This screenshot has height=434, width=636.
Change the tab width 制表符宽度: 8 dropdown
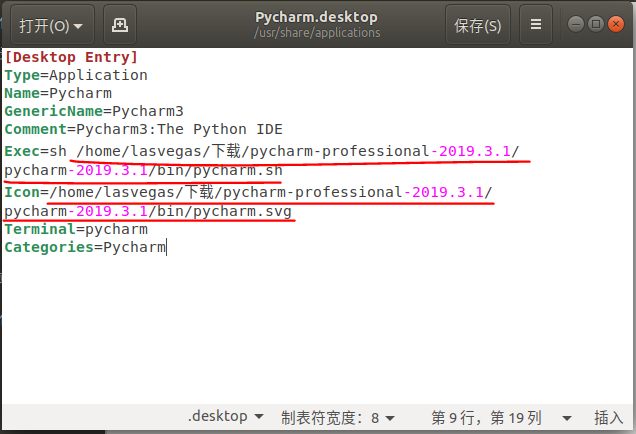coord(337,417)
